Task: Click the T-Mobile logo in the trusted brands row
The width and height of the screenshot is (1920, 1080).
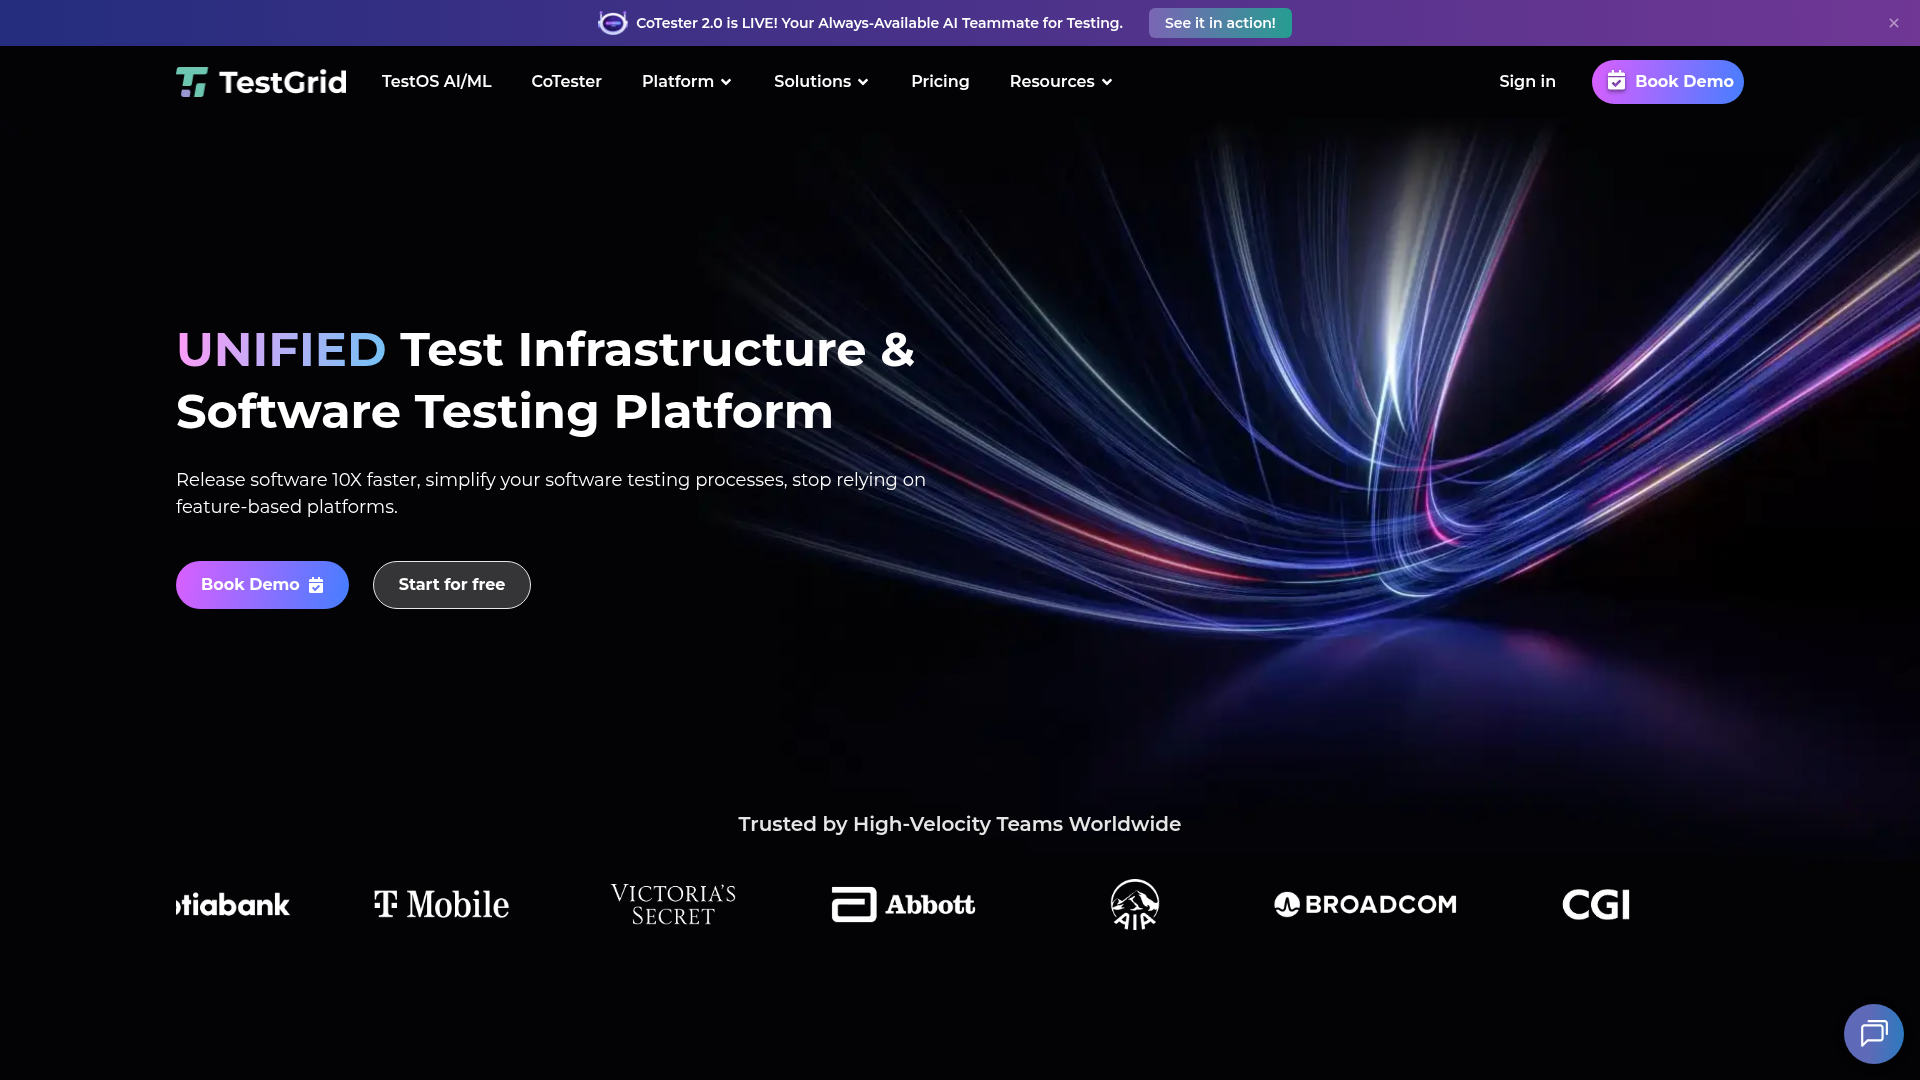Action: 439,904
